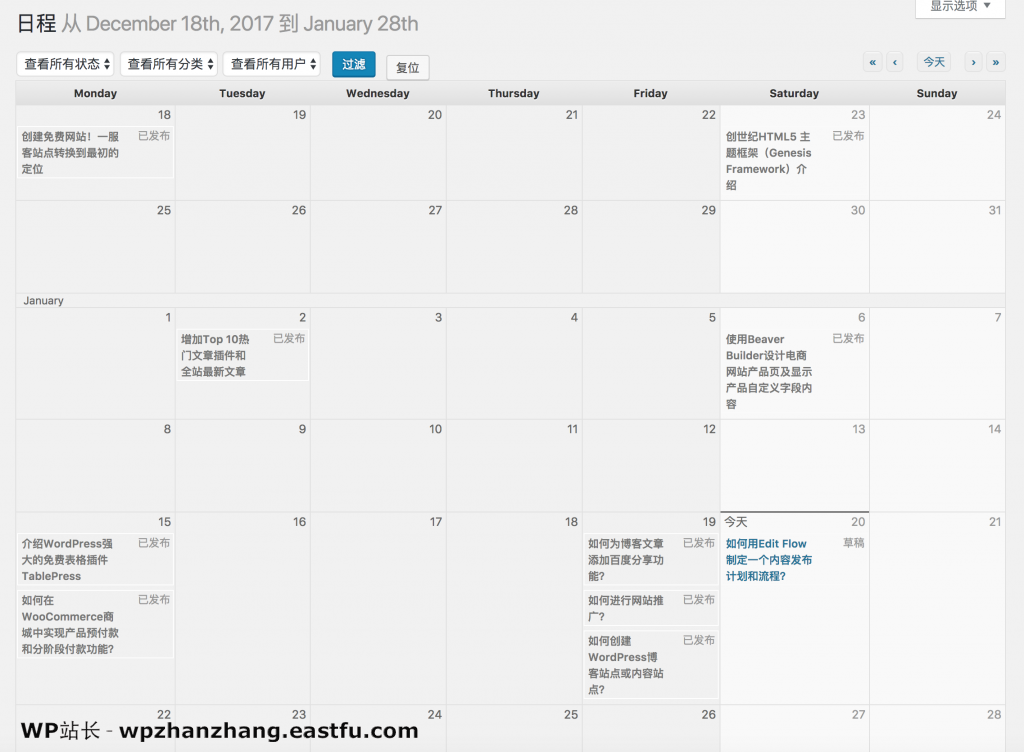Click the 复位 reset button
The height and width of the screenshot is (752, 1024).
407,68
